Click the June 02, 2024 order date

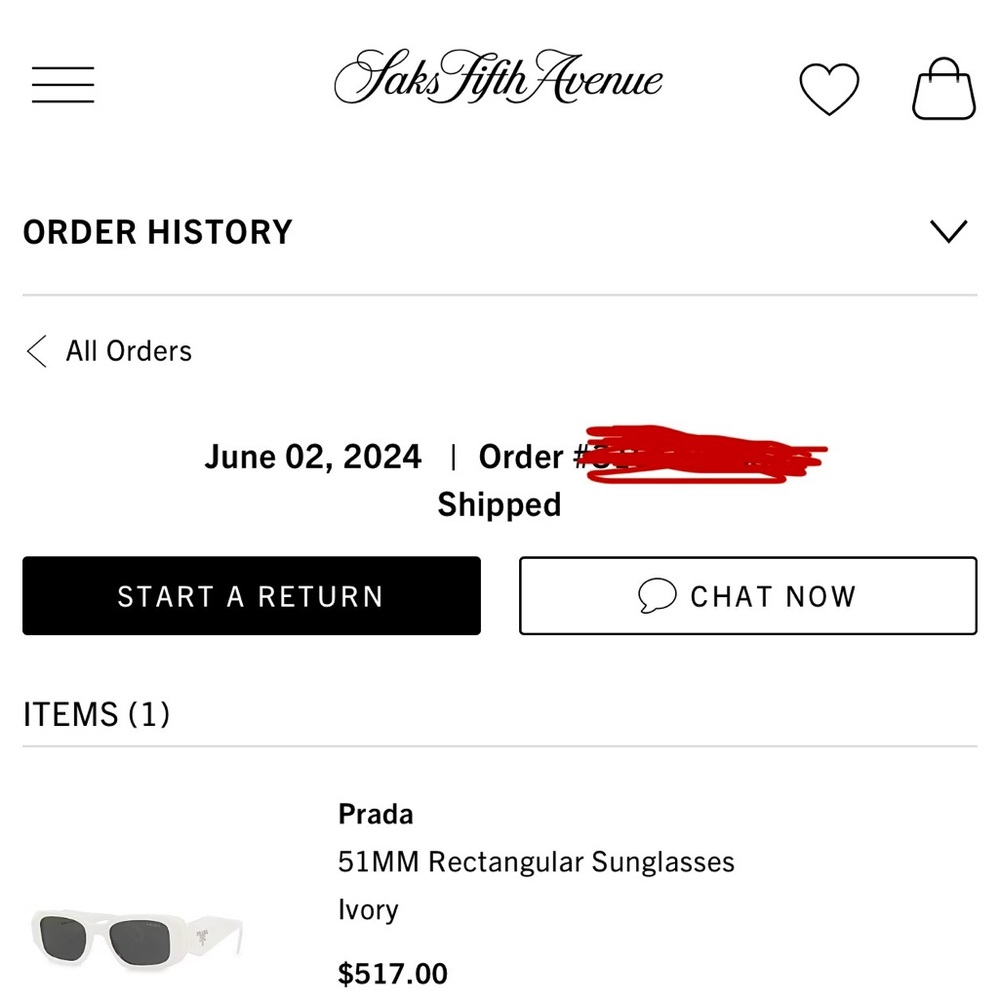pyautogui.click(x=312, y=456)
